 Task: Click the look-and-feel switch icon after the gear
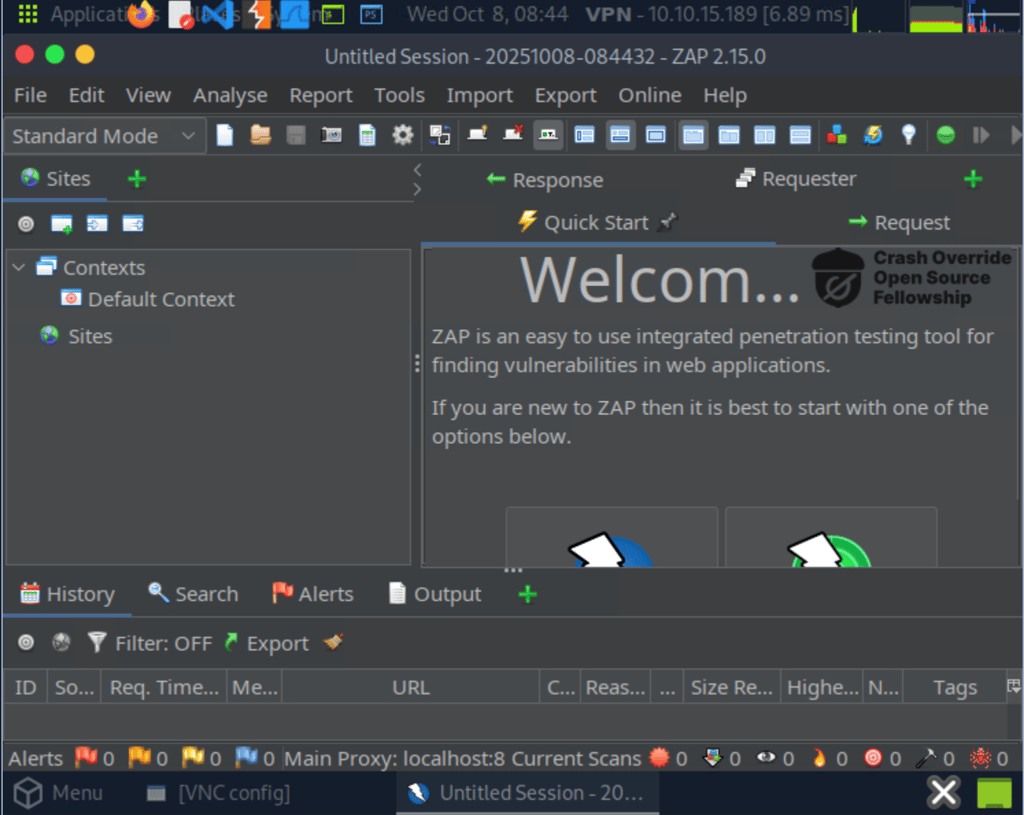coord(440,135)
